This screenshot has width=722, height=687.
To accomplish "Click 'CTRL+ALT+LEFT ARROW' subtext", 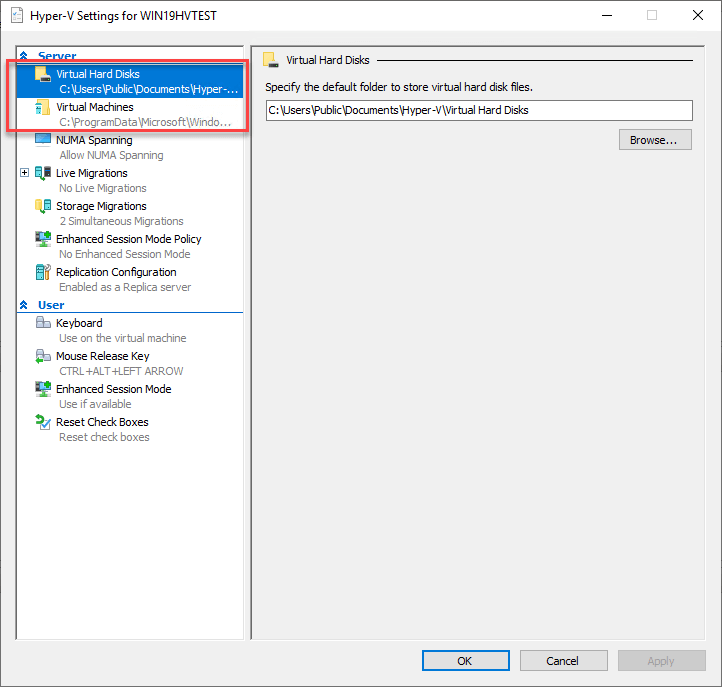I will 121,371.
